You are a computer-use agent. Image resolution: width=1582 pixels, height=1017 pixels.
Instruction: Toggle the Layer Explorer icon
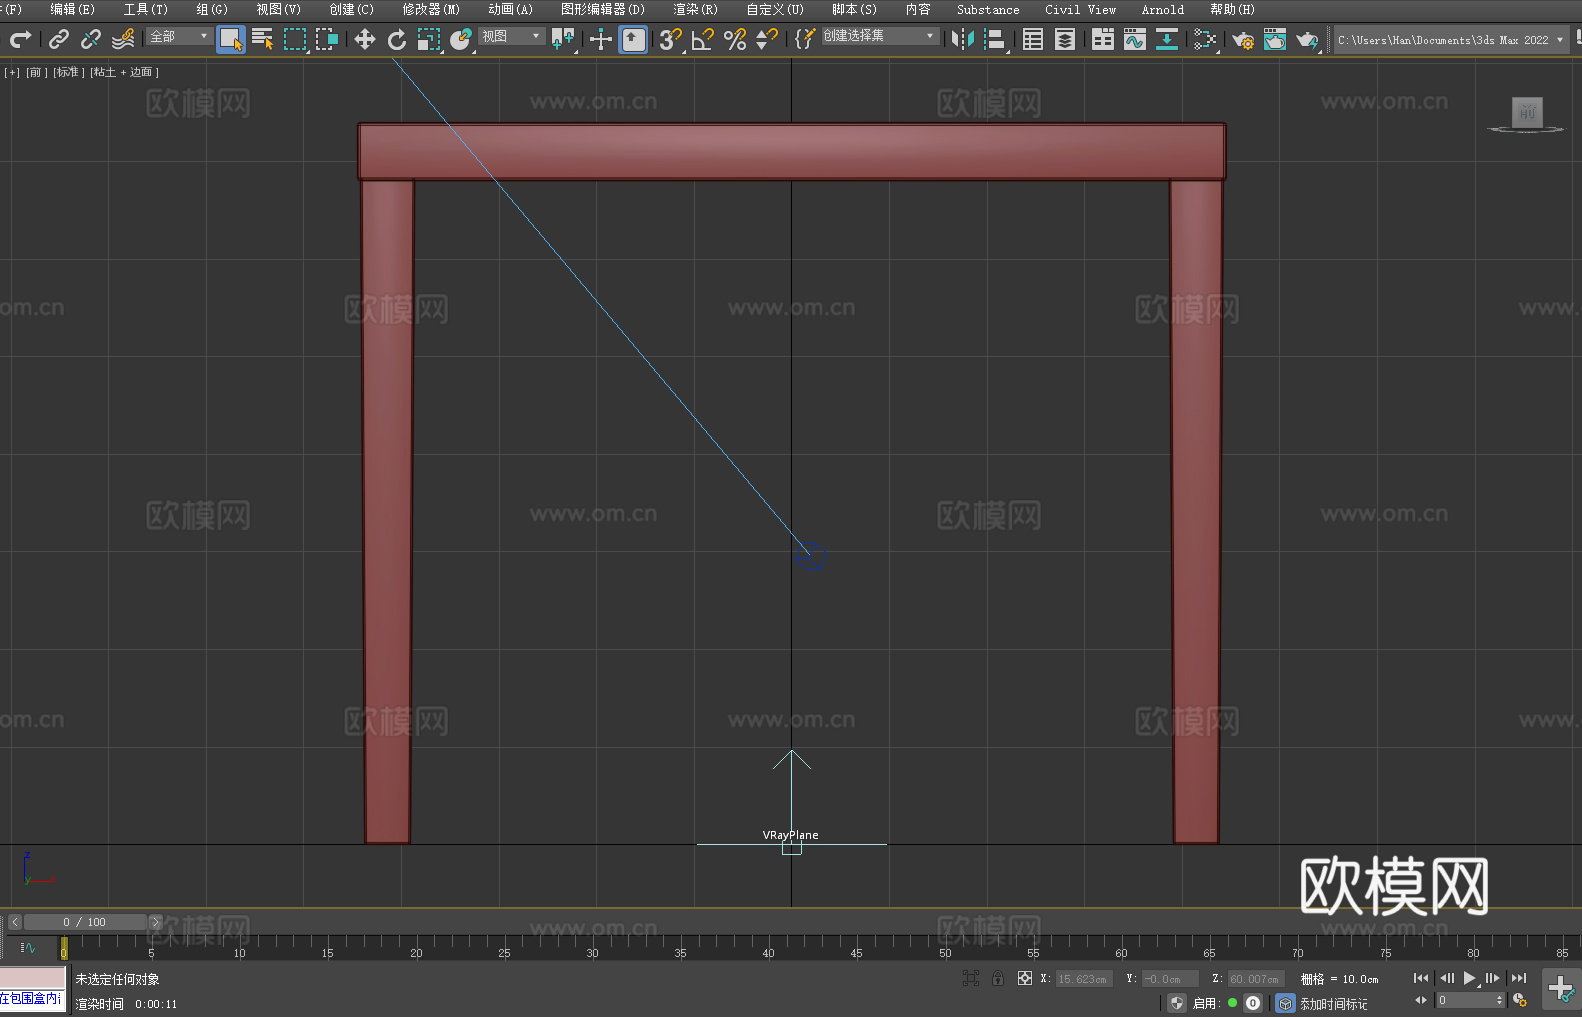[1065, 39]
